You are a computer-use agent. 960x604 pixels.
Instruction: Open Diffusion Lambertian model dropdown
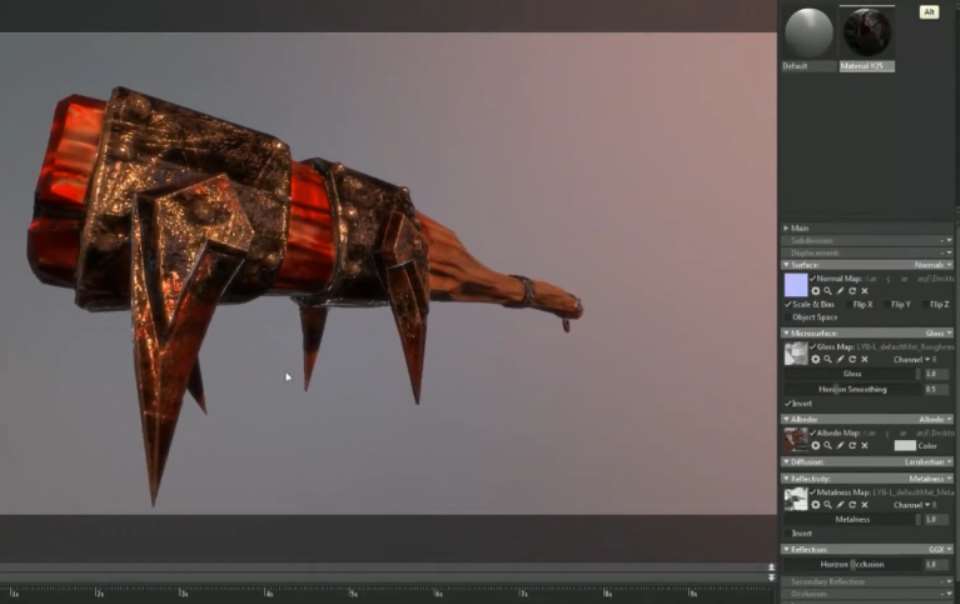(x=928, y=462)
